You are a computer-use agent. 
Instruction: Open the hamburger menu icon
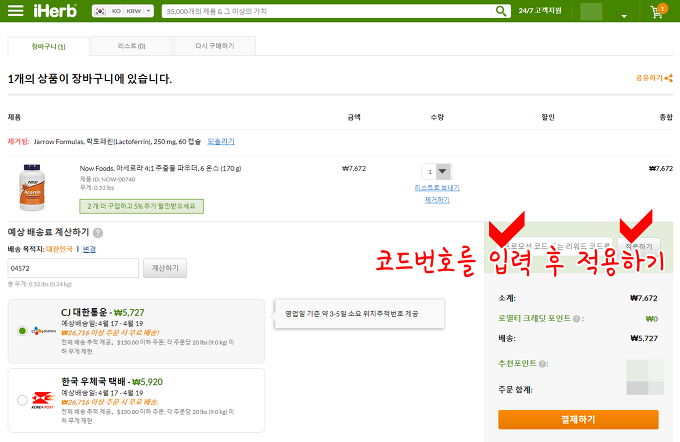click(16, 10)
